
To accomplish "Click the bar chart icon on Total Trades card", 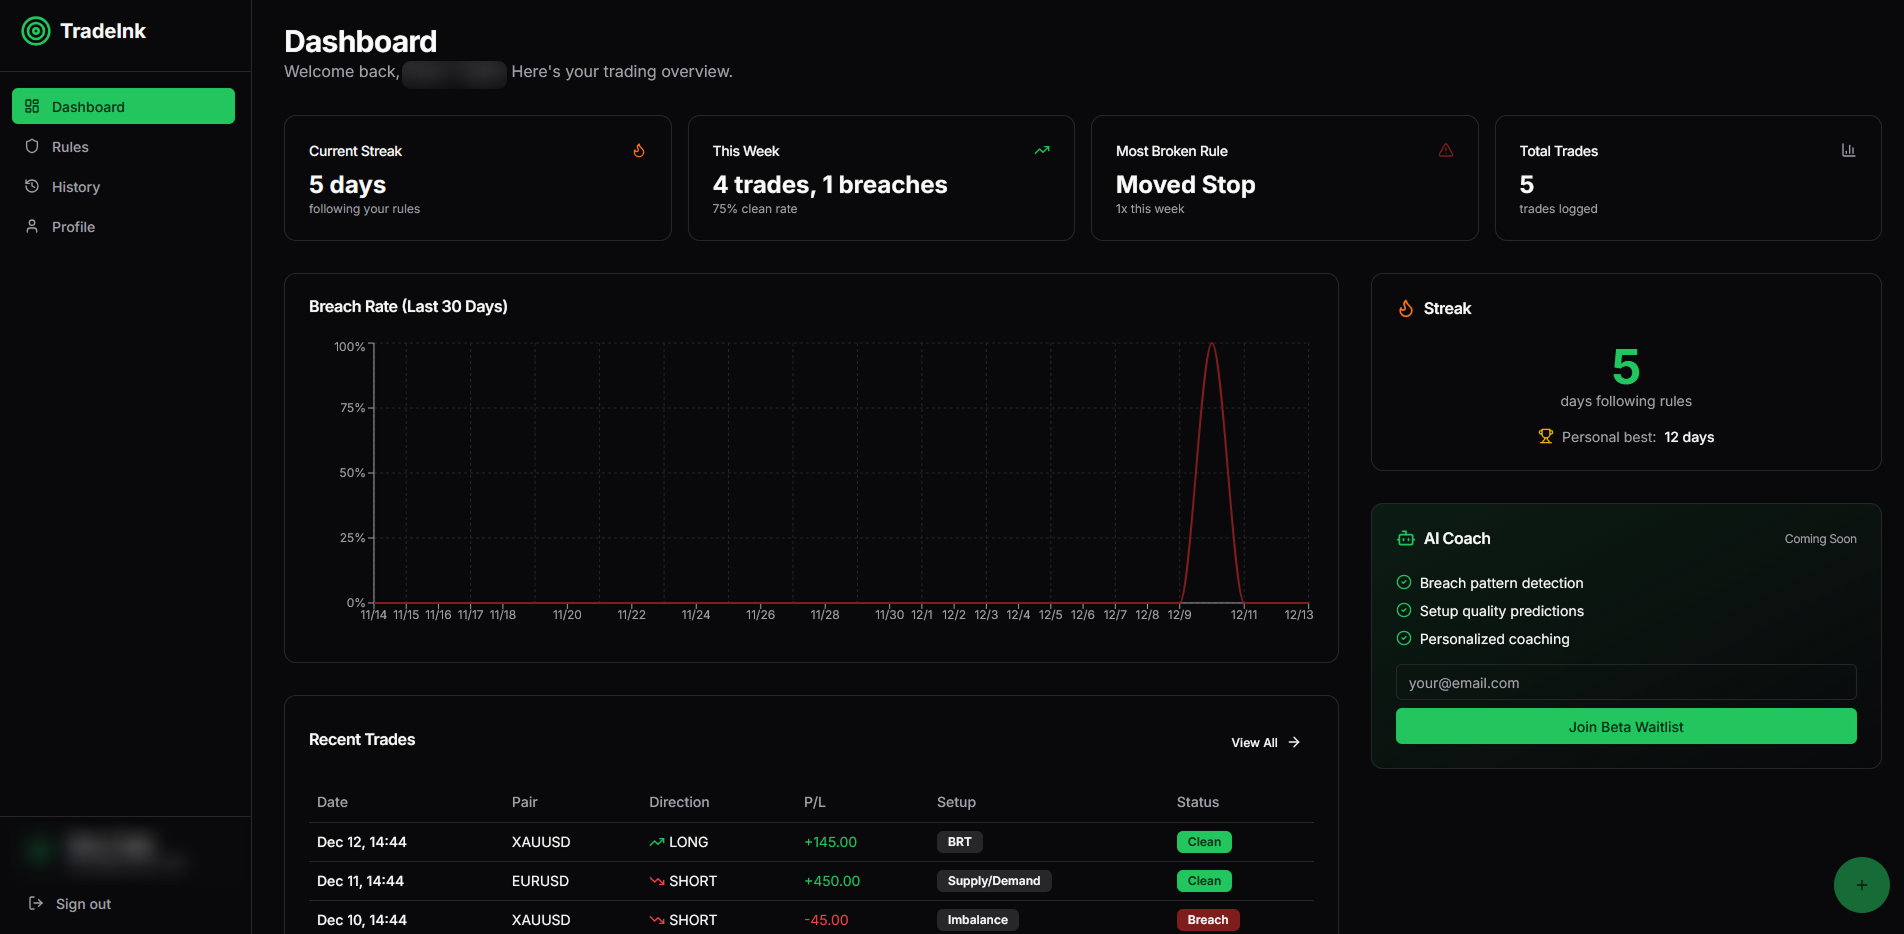I will 1848,150.
